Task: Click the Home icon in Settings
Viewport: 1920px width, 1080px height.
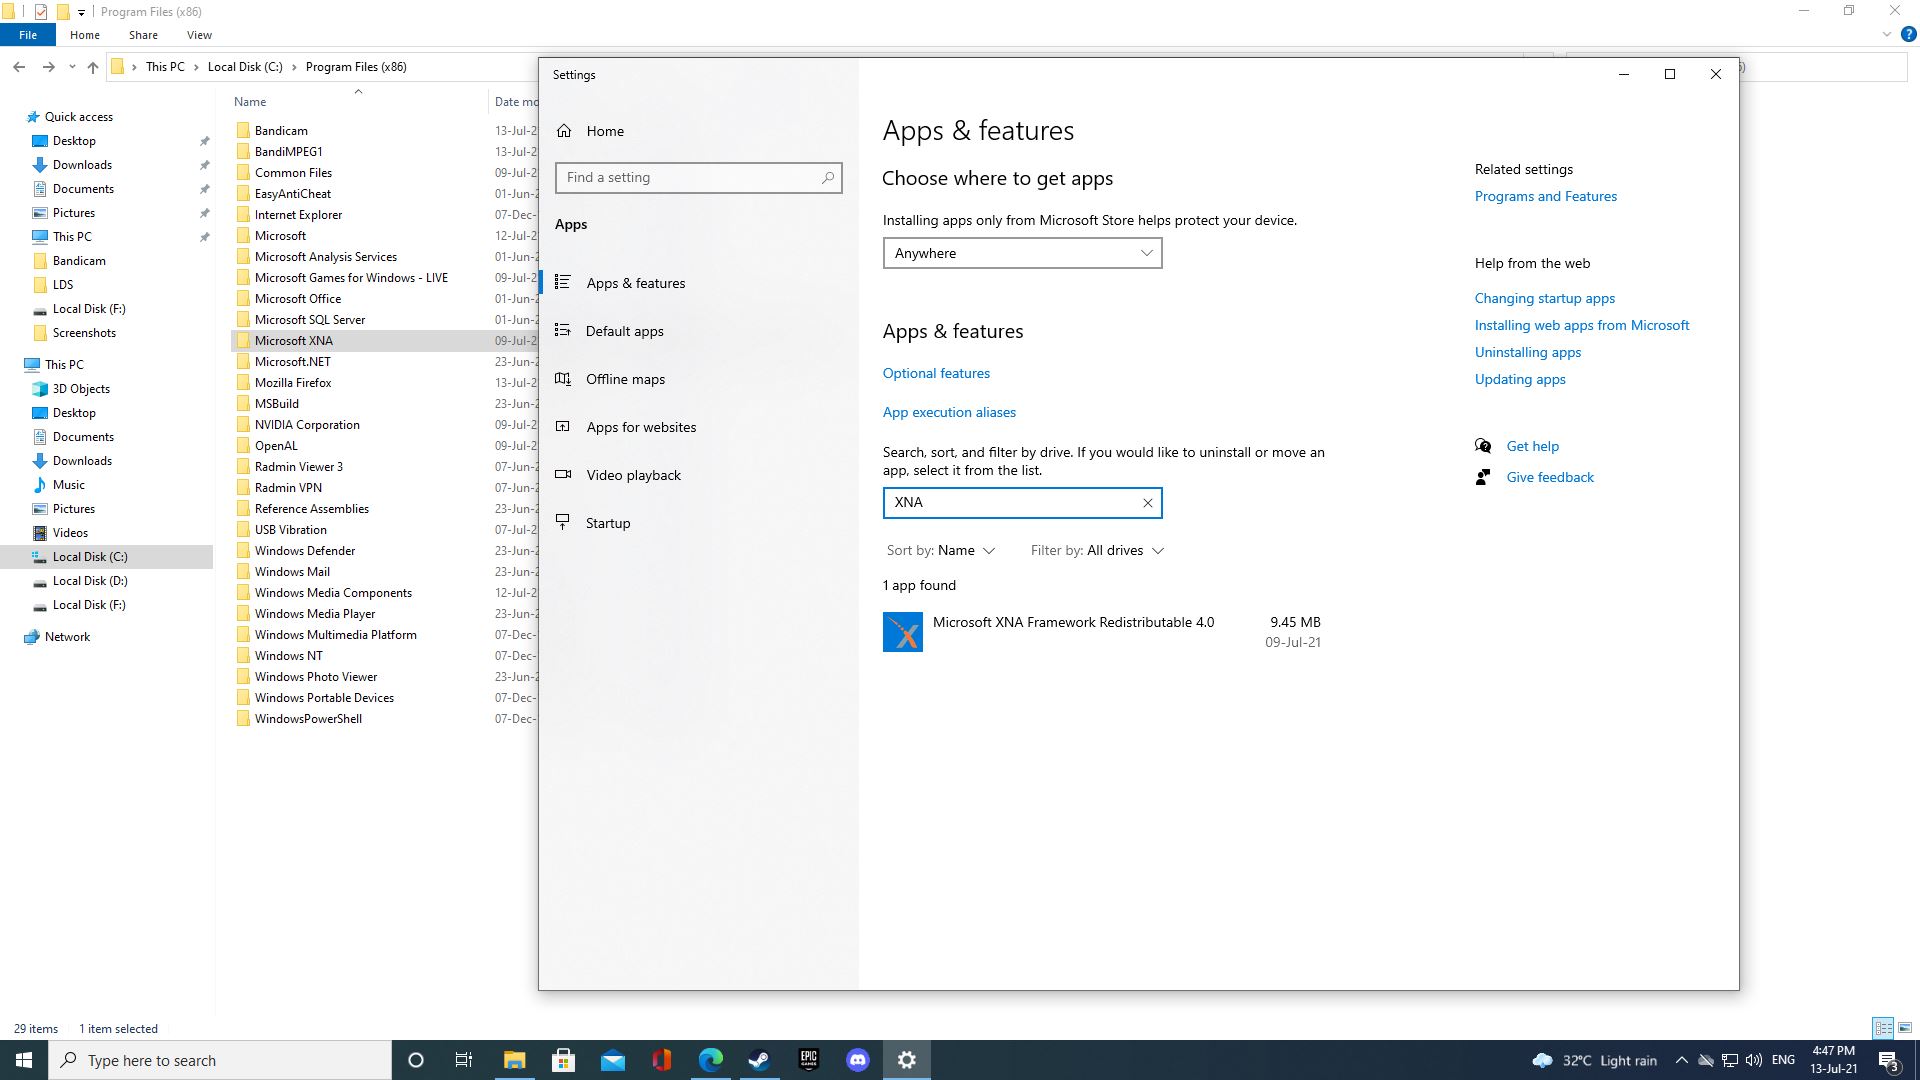Action: [x=565, y=131]
